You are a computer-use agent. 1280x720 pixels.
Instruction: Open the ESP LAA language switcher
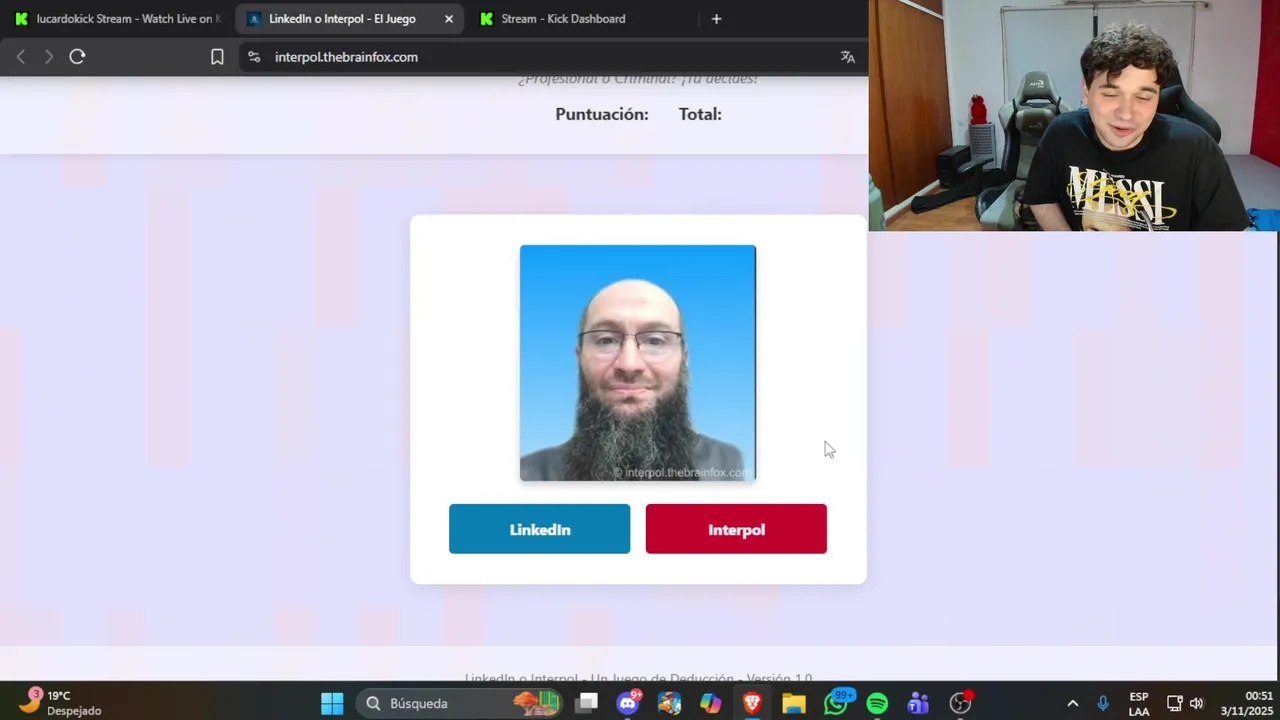(1138, 703)
